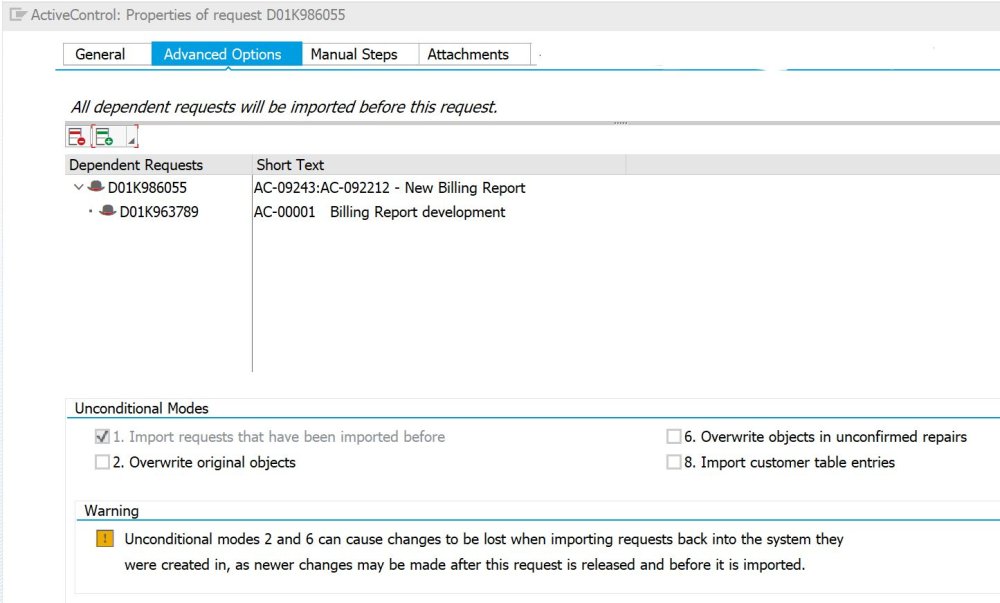Click the ActiveControl window title icon
Image resolution: width=1000 pixels, height=603 pixels.
pyautogui.click(x=18, y=16)
